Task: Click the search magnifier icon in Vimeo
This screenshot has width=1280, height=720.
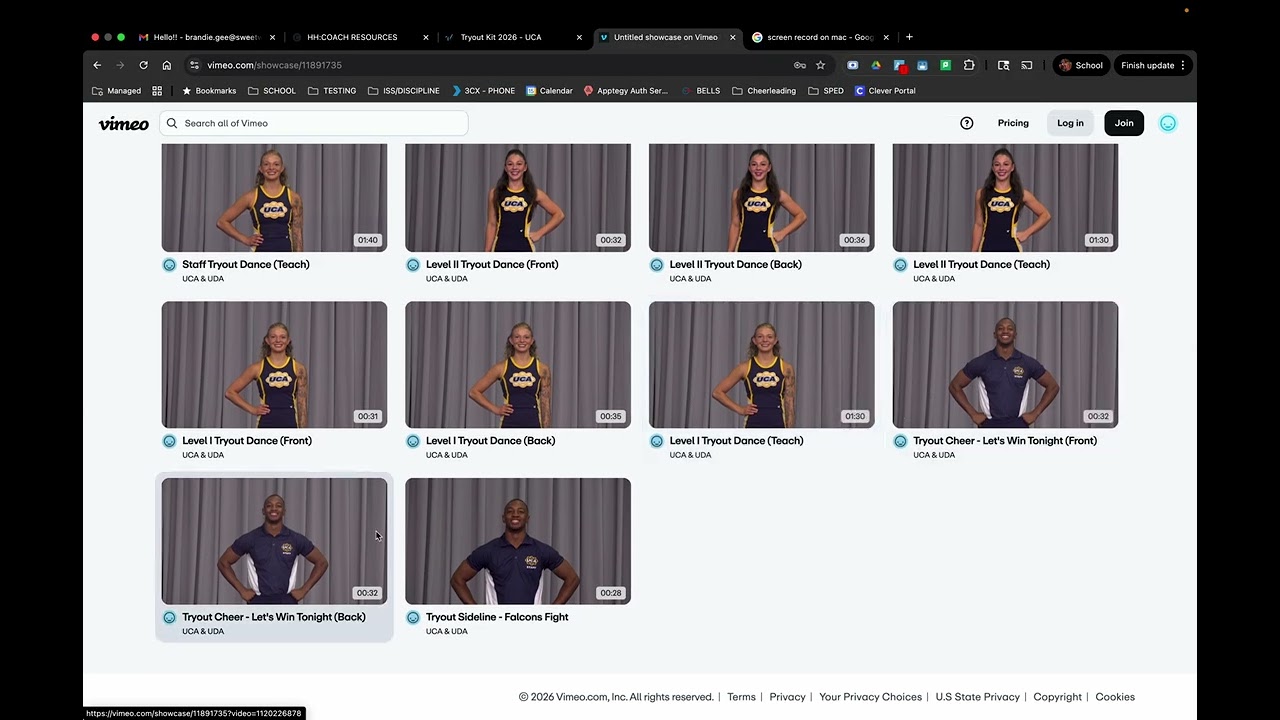Action: point(172,123)
